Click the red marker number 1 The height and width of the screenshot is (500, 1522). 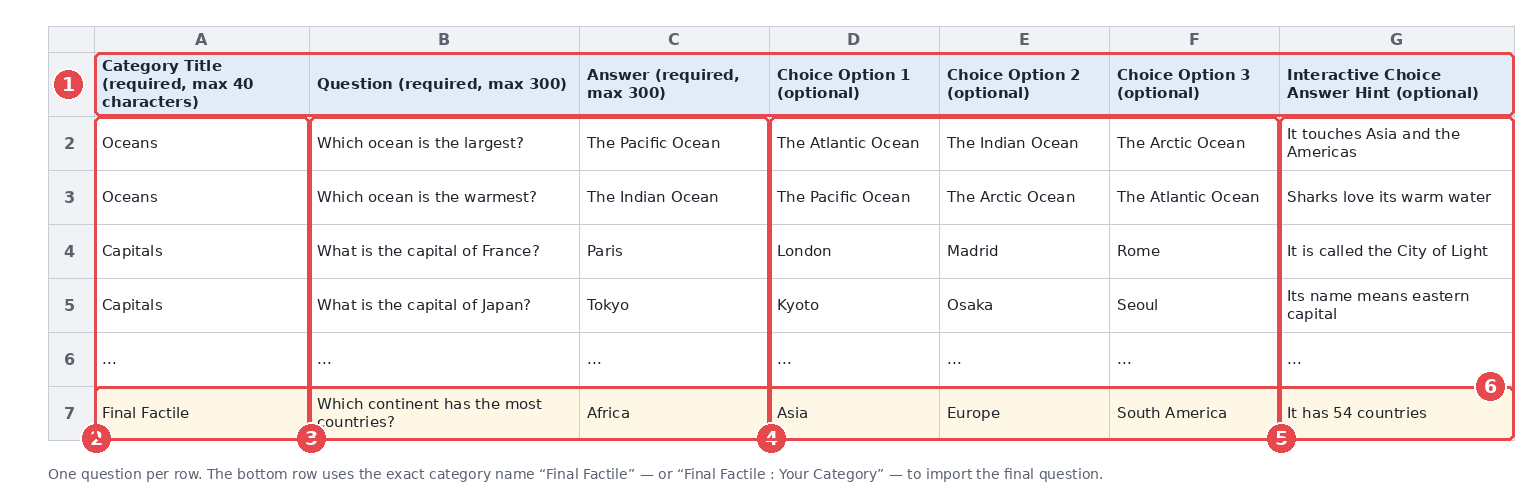tap(68, 85)
